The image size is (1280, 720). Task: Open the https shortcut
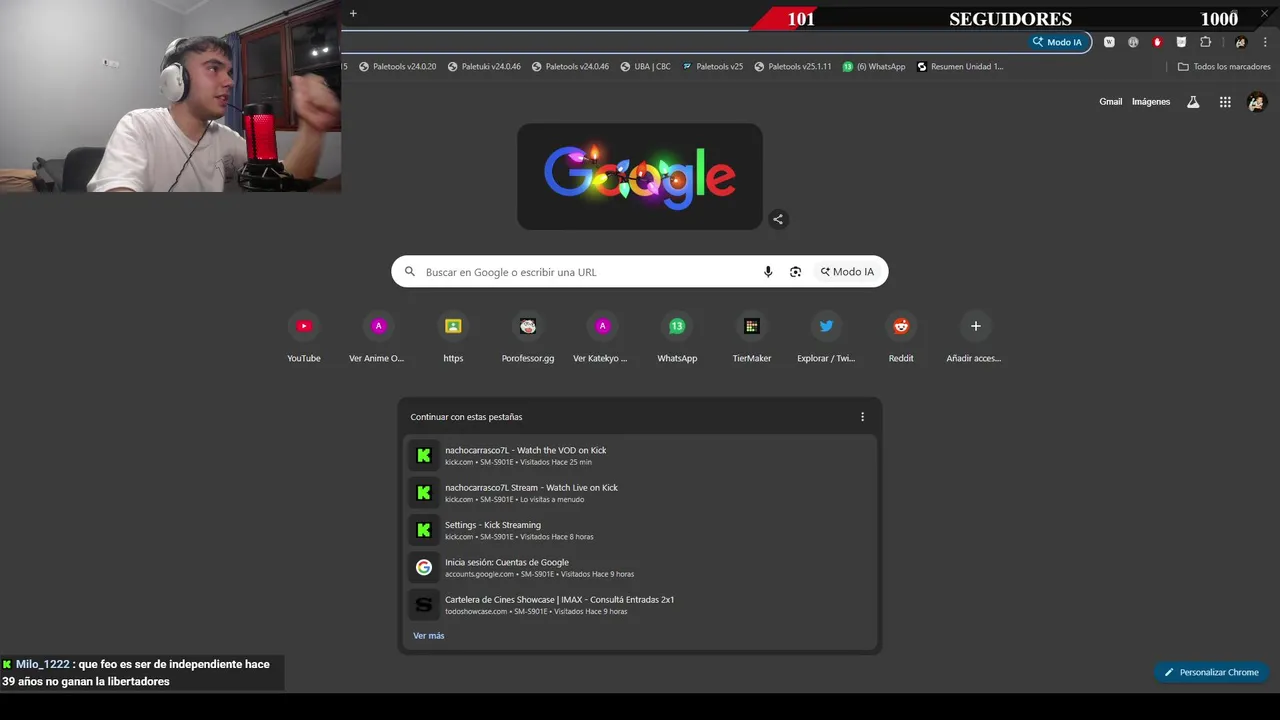click(453, 339)
